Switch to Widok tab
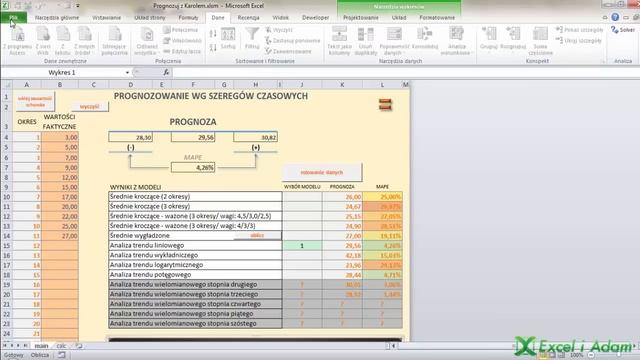640x360 pixels. (280, 18)
